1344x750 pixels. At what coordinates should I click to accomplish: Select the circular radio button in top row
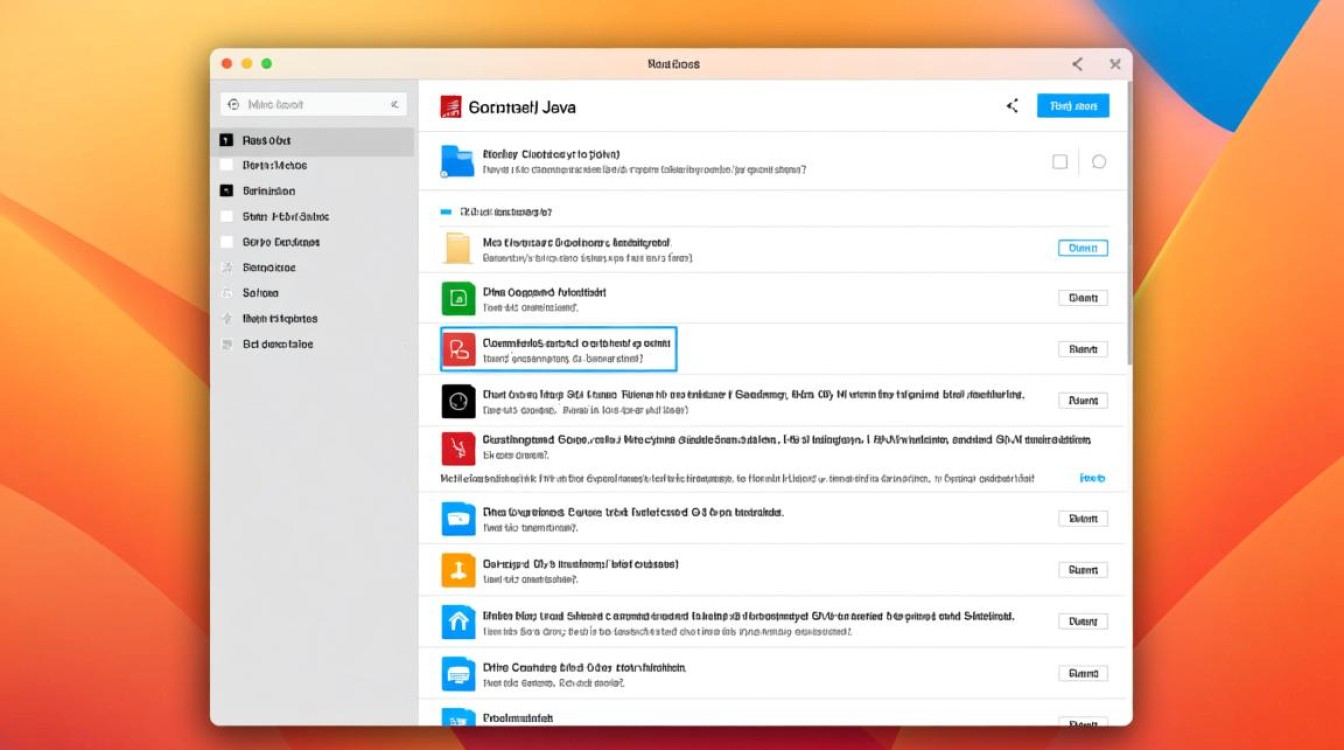click(x=1099, y=162)
